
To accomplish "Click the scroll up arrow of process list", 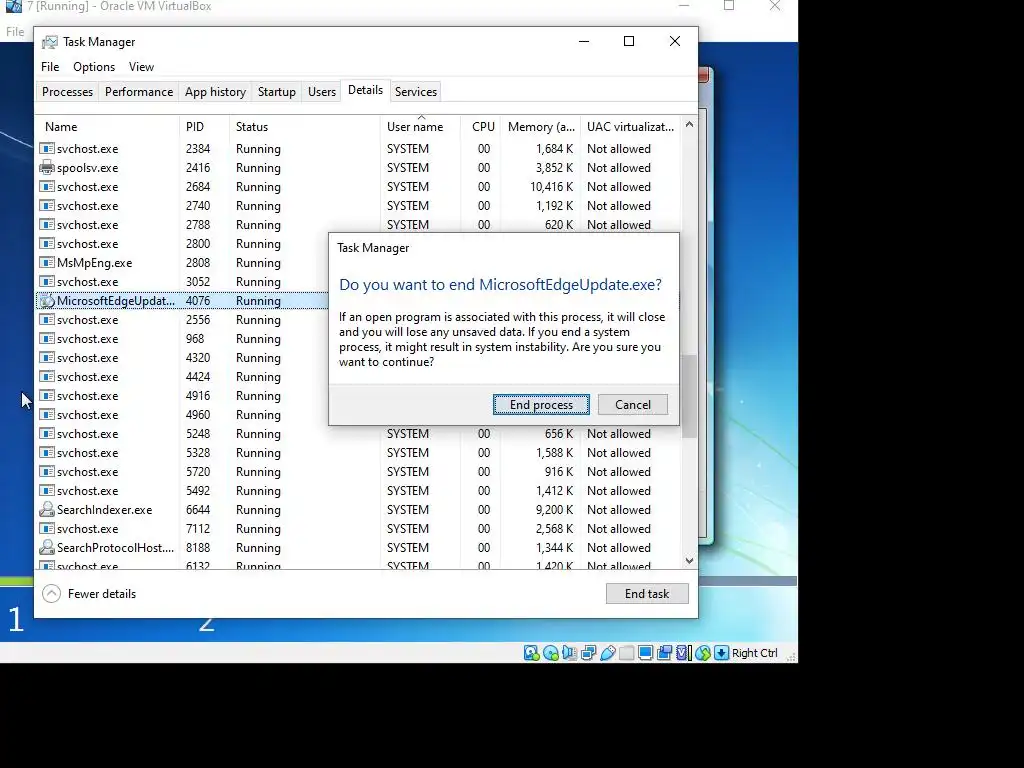I will point(689,124).
